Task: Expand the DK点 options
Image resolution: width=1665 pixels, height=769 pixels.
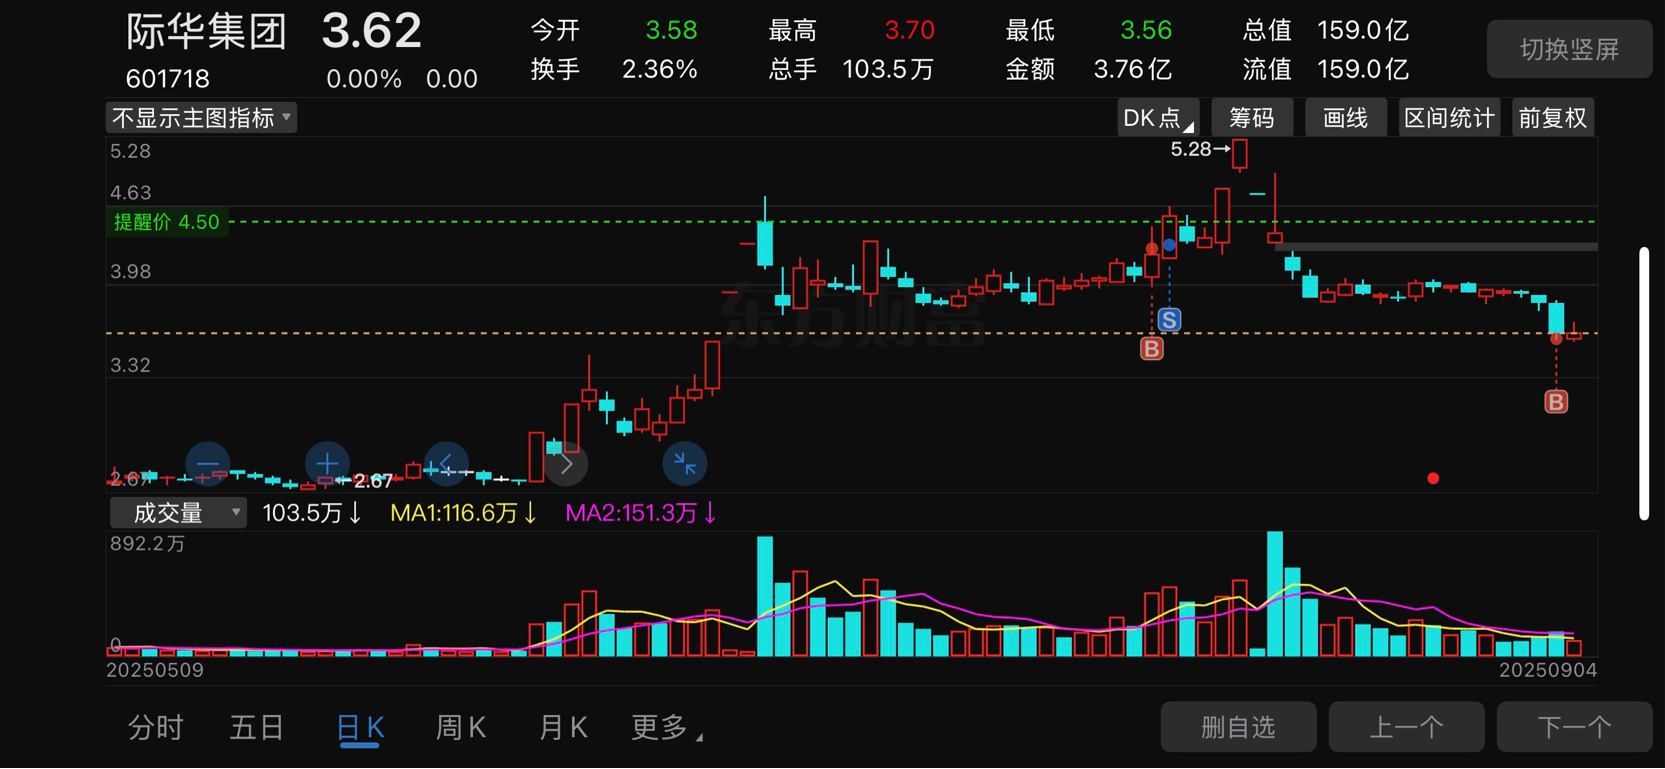Action: click(x=1158, y=118)
